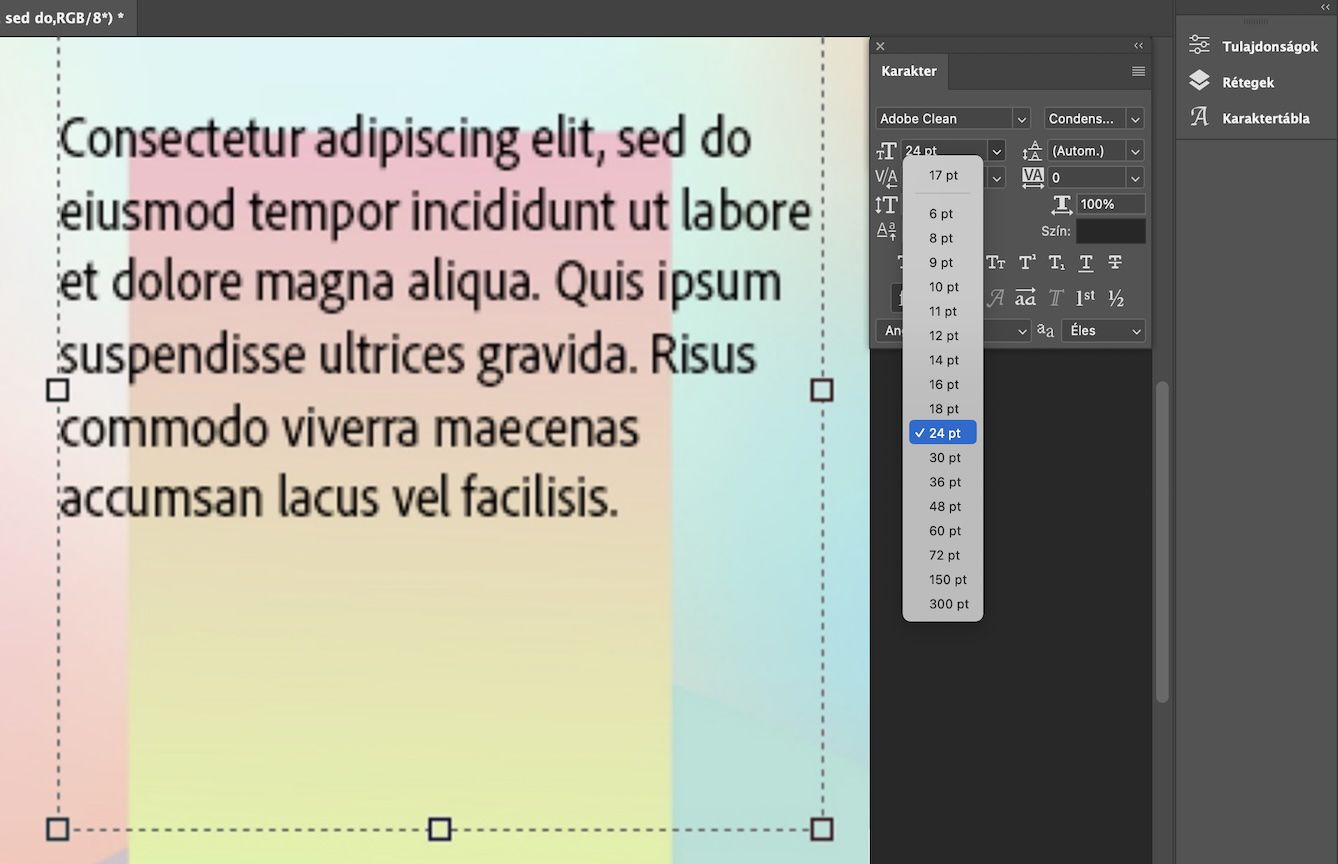1338x864 pixels.
Task: Select the checked 24 pt entry
Action: tap(943, 433)
